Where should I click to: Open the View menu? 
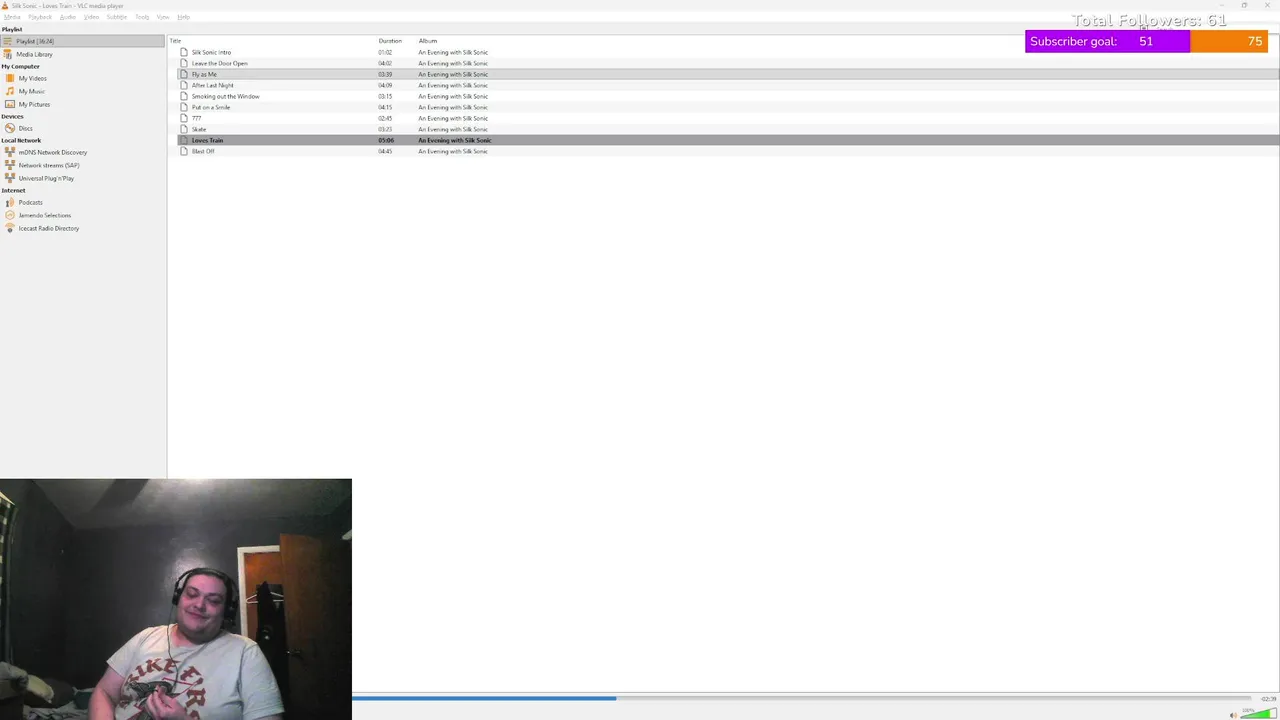[163, 17]
